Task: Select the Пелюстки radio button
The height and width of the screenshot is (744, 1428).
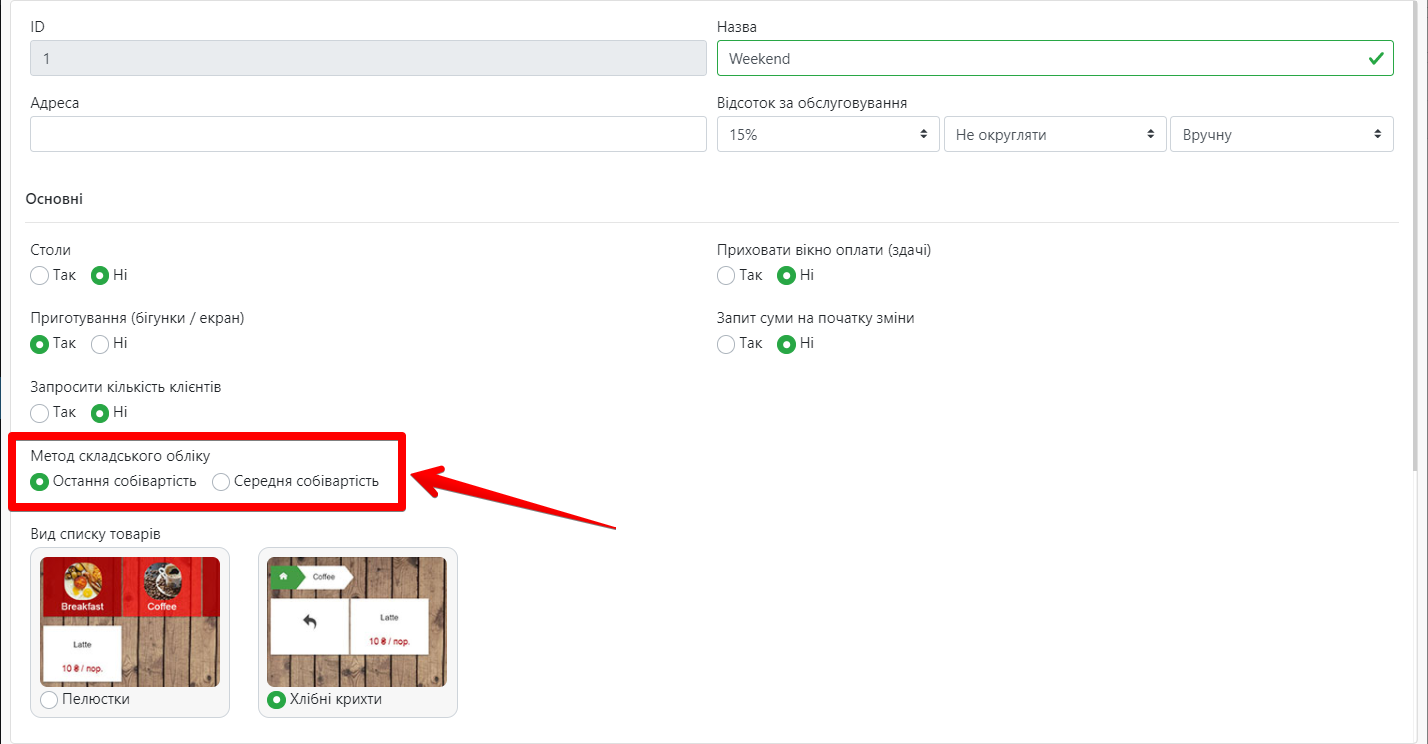Action: (x=49, y=699)
